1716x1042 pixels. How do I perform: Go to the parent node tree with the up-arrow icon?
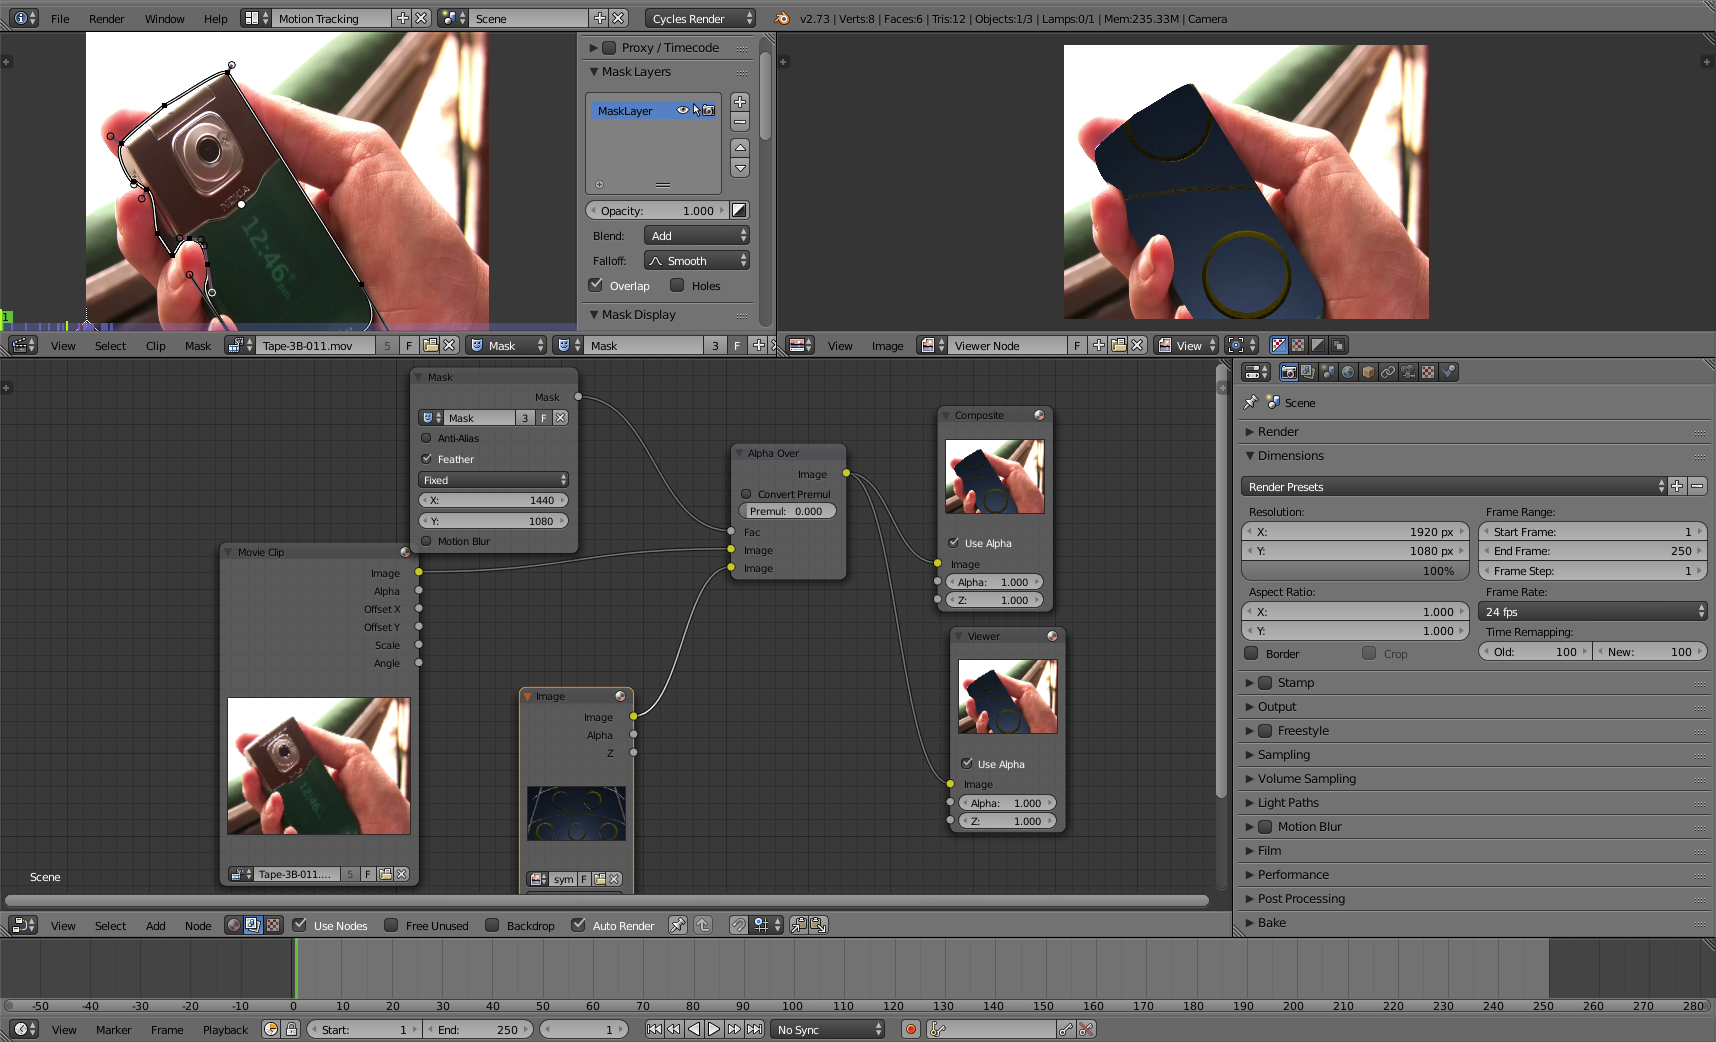(703, 925)
